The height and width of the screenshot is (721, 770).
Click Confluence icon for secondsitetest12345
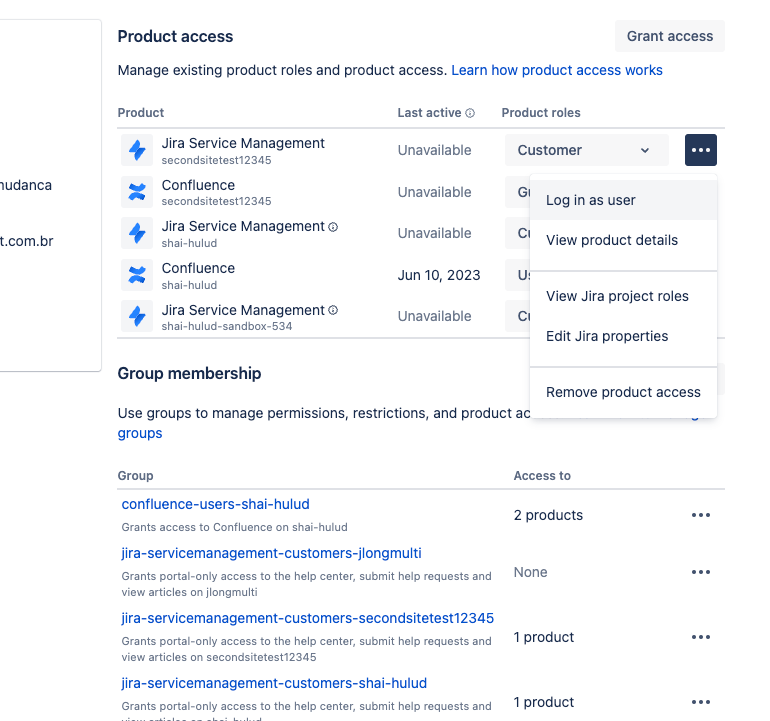point(137,192)
